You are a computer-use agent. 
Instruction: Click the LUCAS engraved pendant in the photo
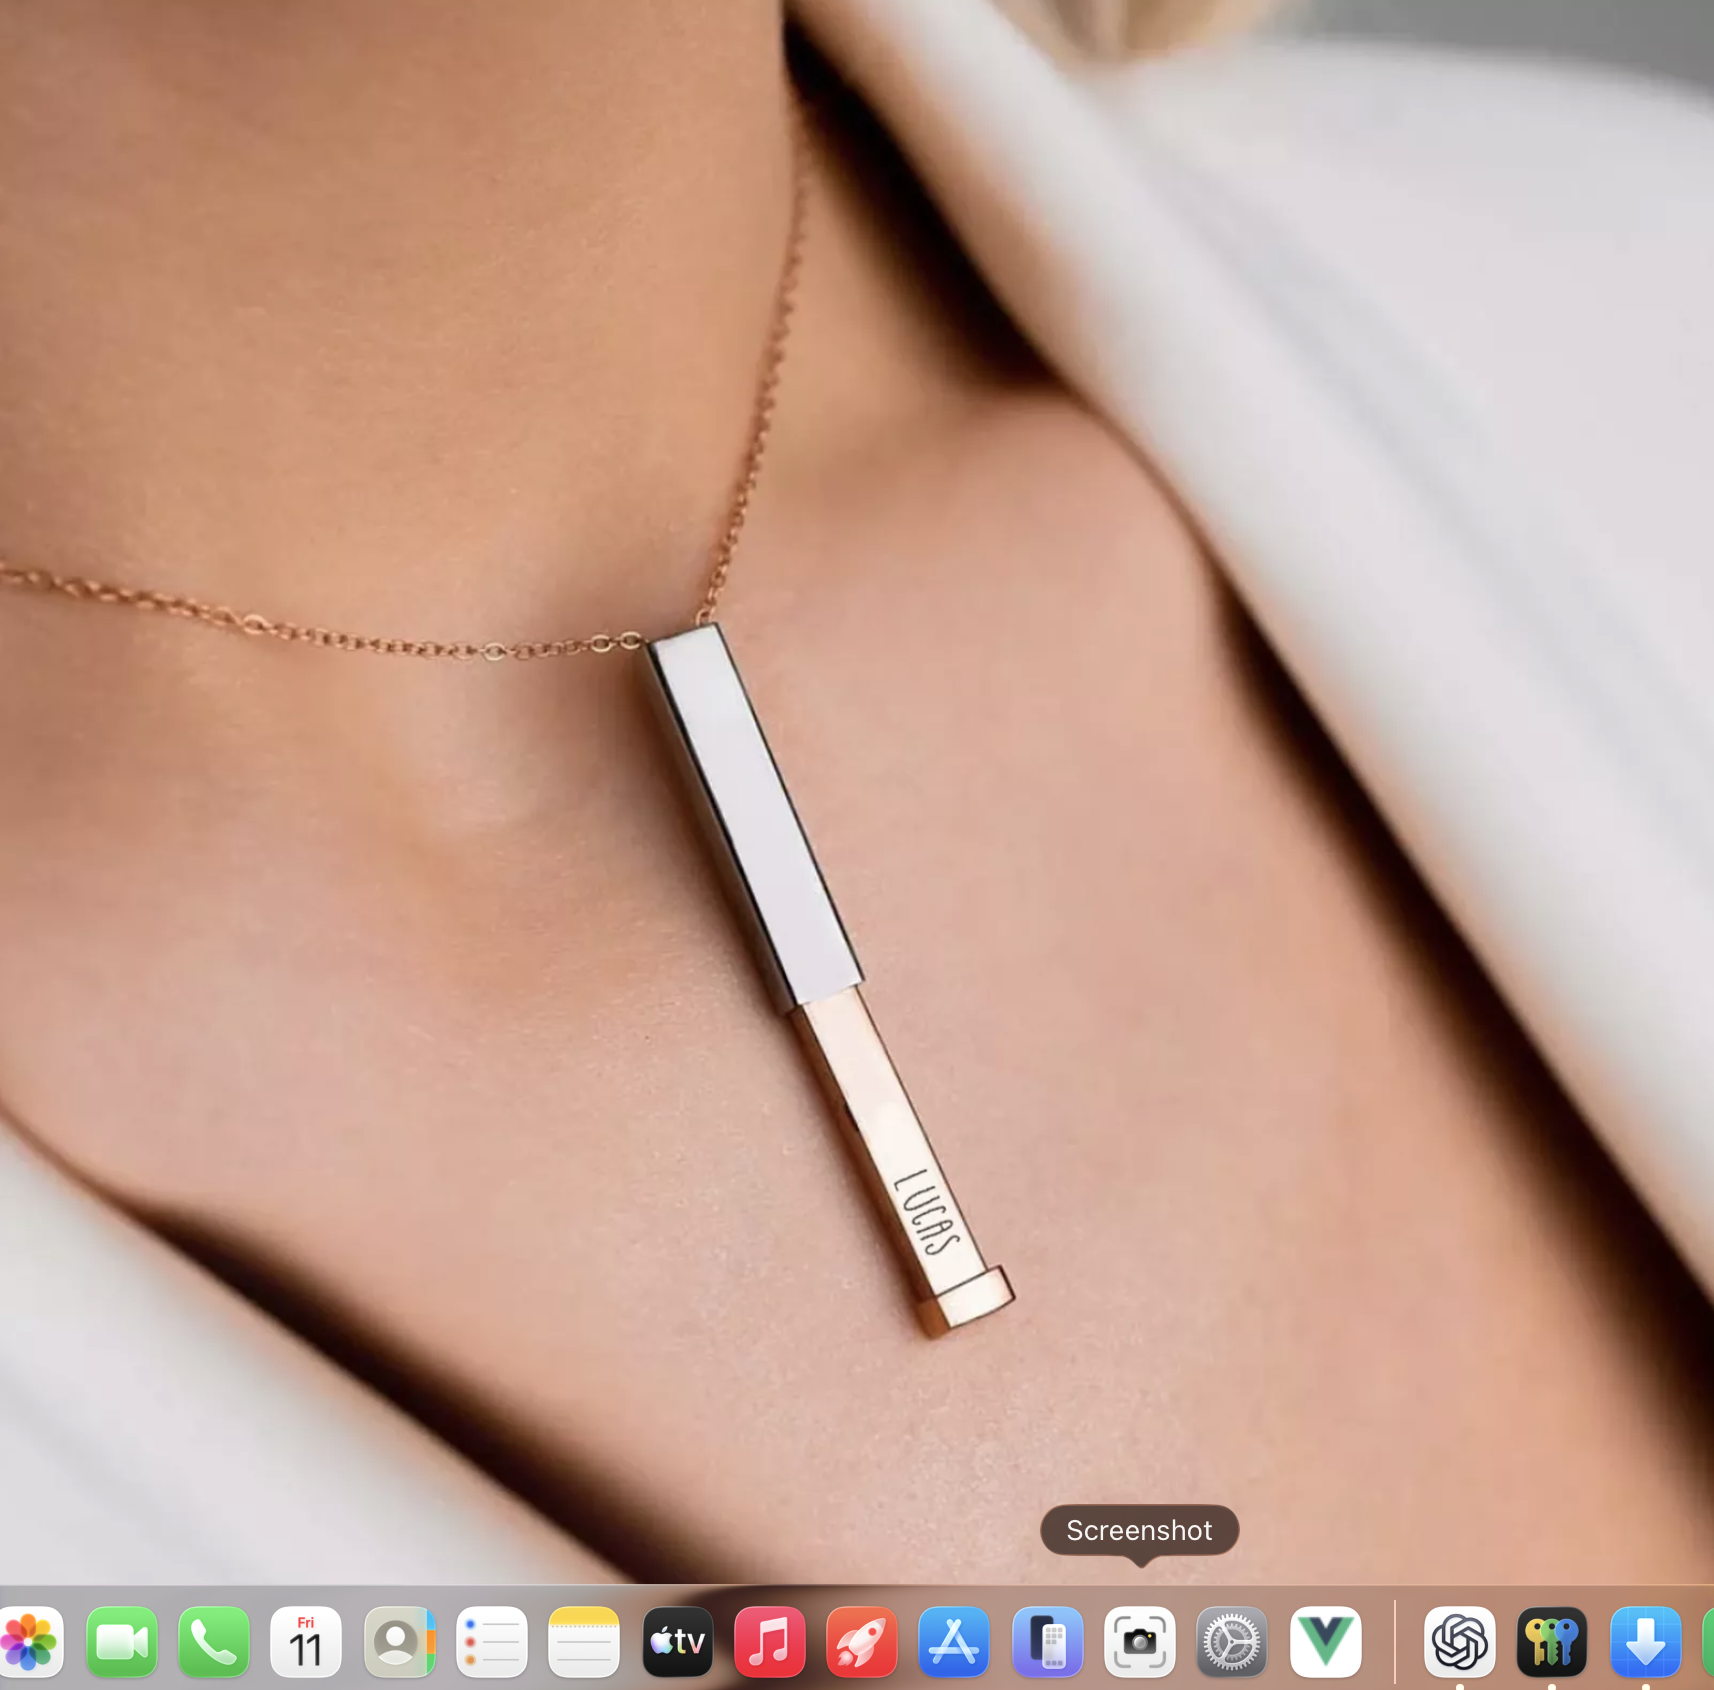(830, 980)
